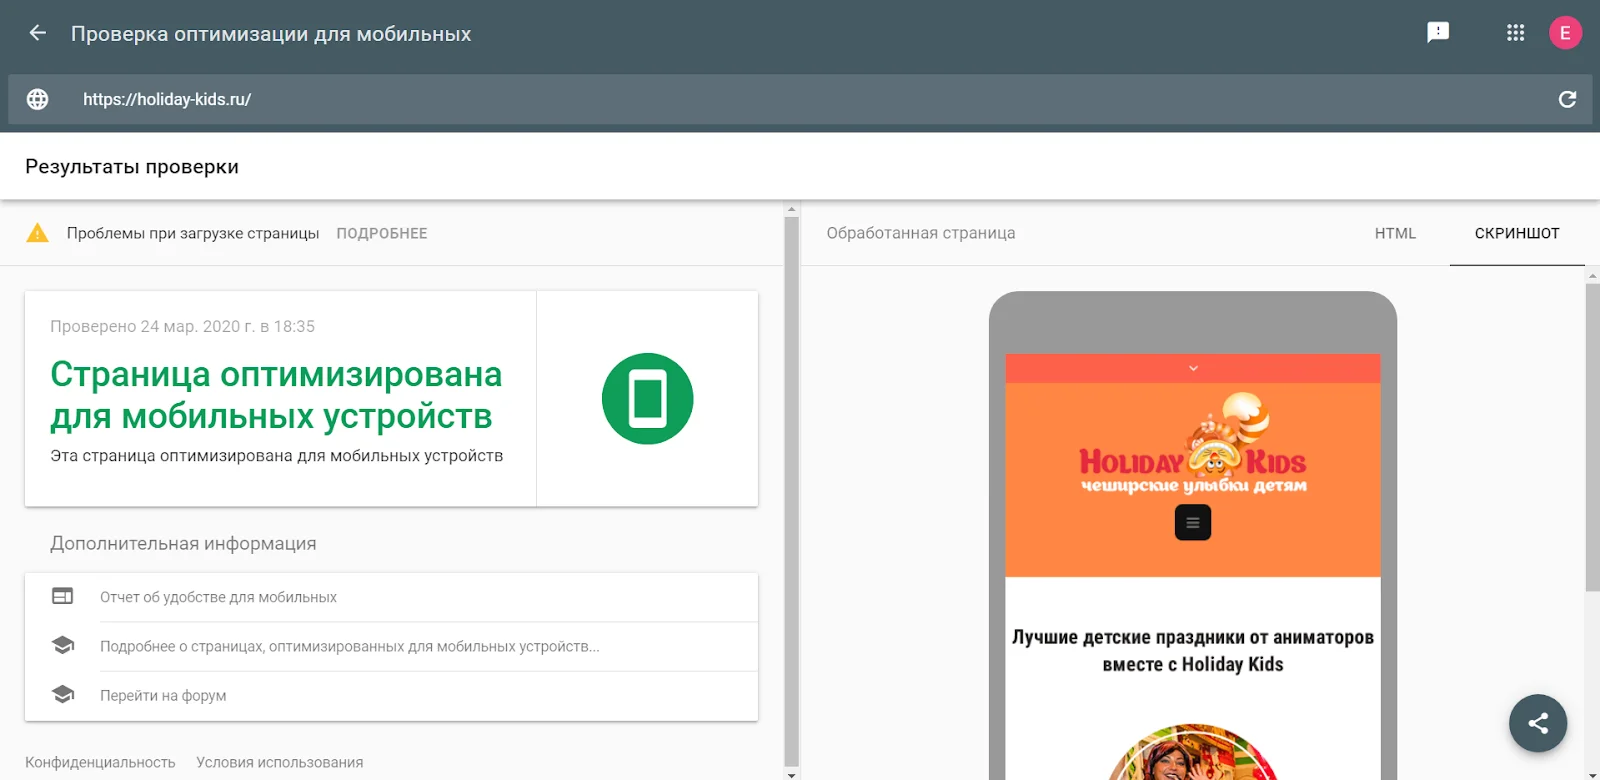The width and height of the screenshot is (1600, 780).
Task: Tap the hamburger menu in the phone preview
Action: (x=1192, y=522)
